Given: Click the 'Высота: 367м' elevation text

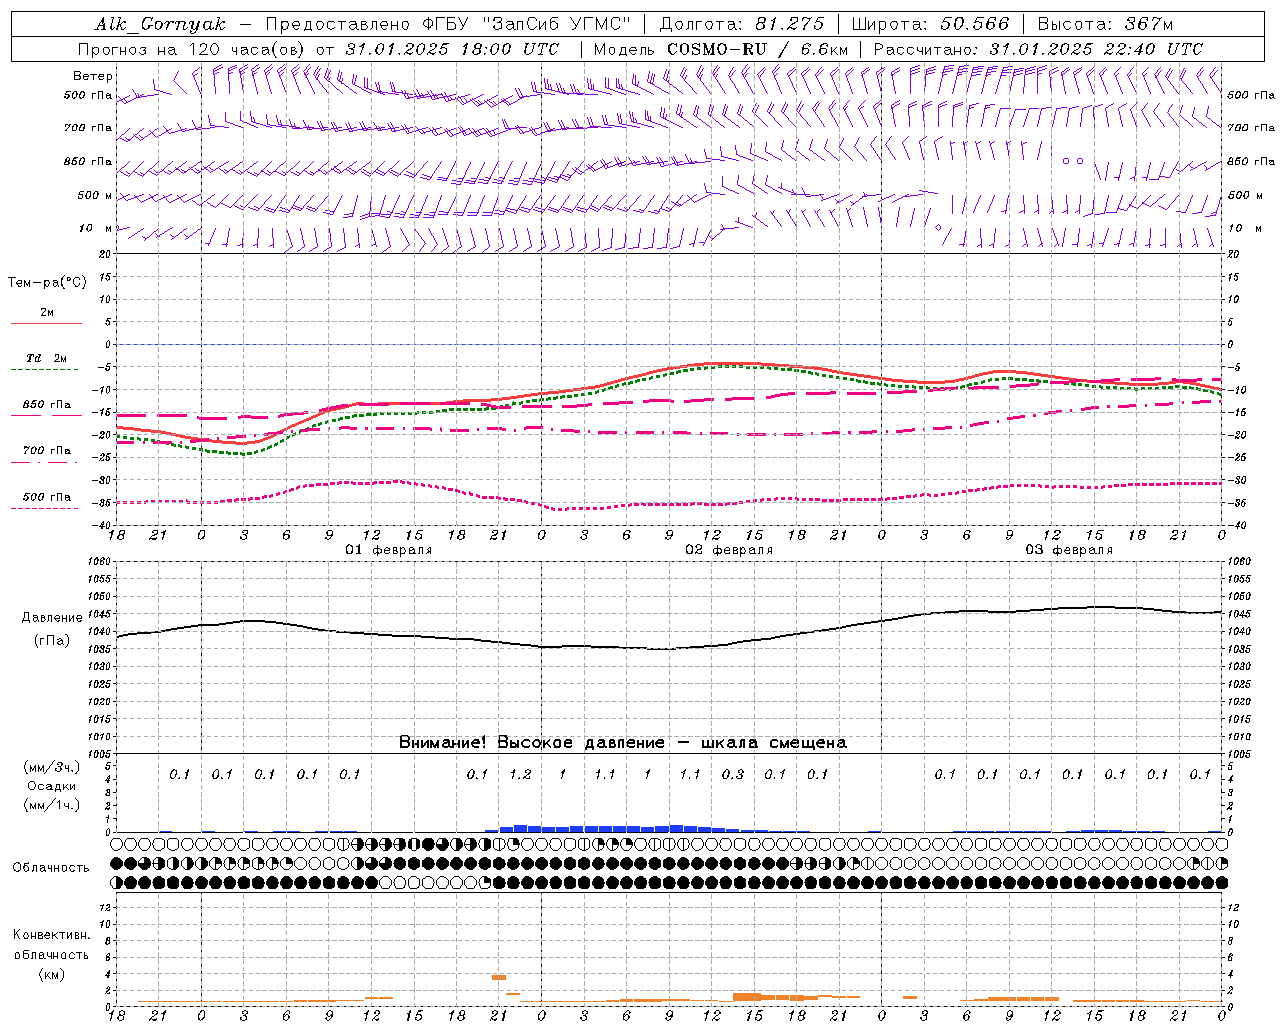Looking at the screenshot, I should pos(1105,24).
